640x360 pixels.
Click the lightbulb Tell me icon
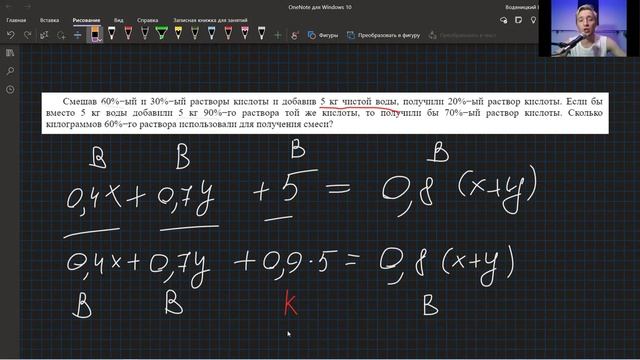click(533, 20)
